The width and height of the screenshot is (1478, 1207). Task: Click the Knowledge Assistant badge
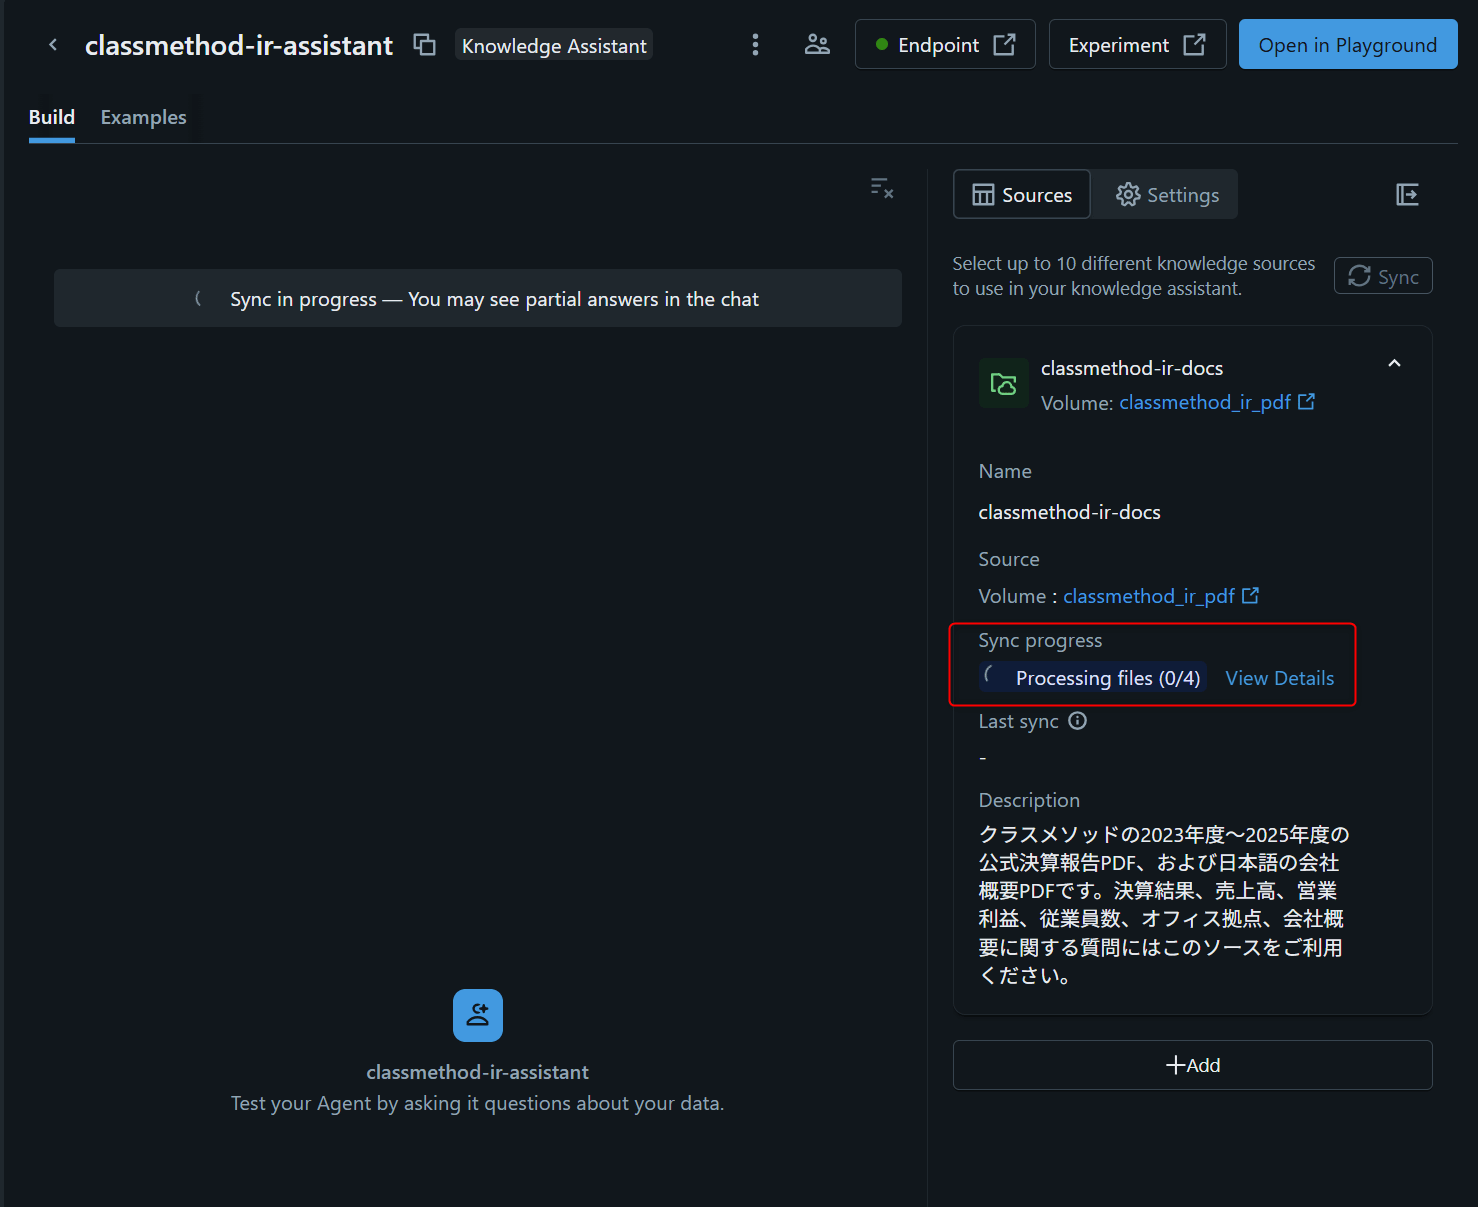click(554, 45)
